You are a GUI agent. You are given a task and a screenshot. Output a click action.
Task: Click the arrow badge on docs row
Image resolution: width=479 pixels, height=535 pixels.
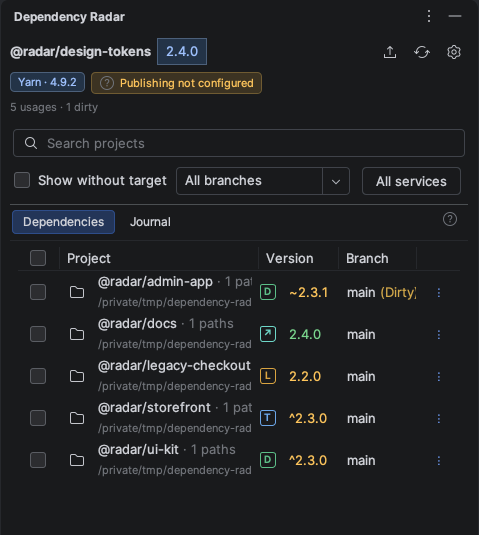point(268,334)
